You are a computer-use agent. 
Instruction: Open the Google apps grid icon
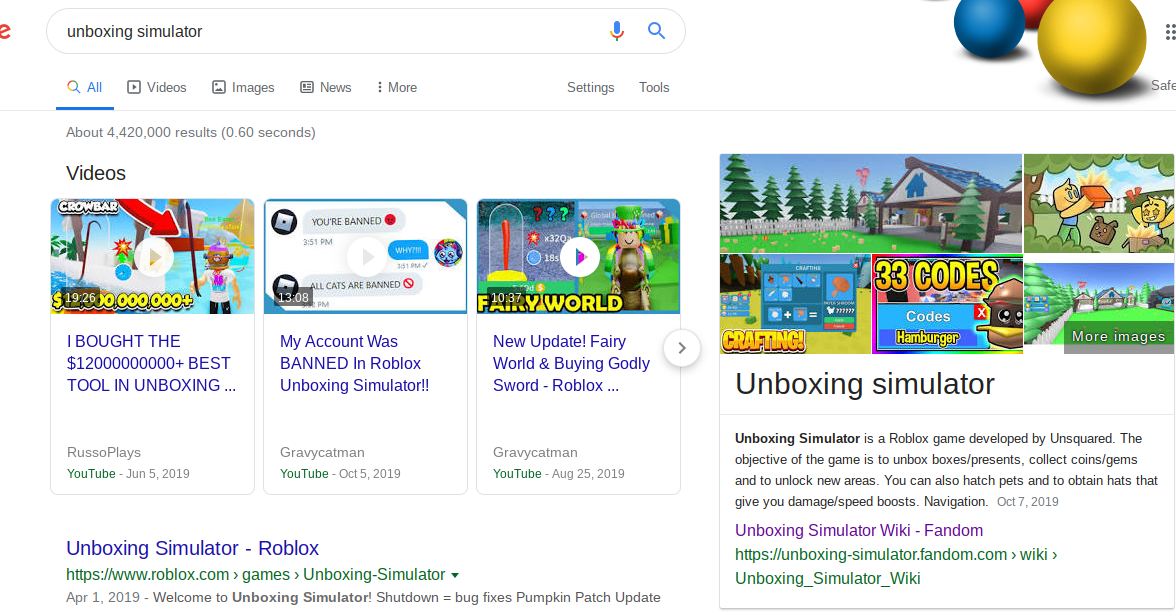(x=1170, y=32)
